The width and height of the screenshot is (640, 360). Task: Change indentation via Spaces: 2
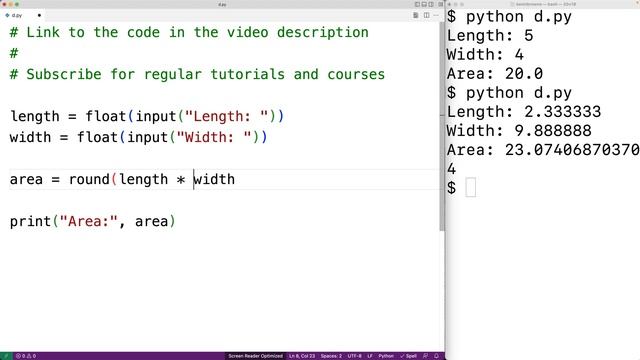click(x=331, y=356)
